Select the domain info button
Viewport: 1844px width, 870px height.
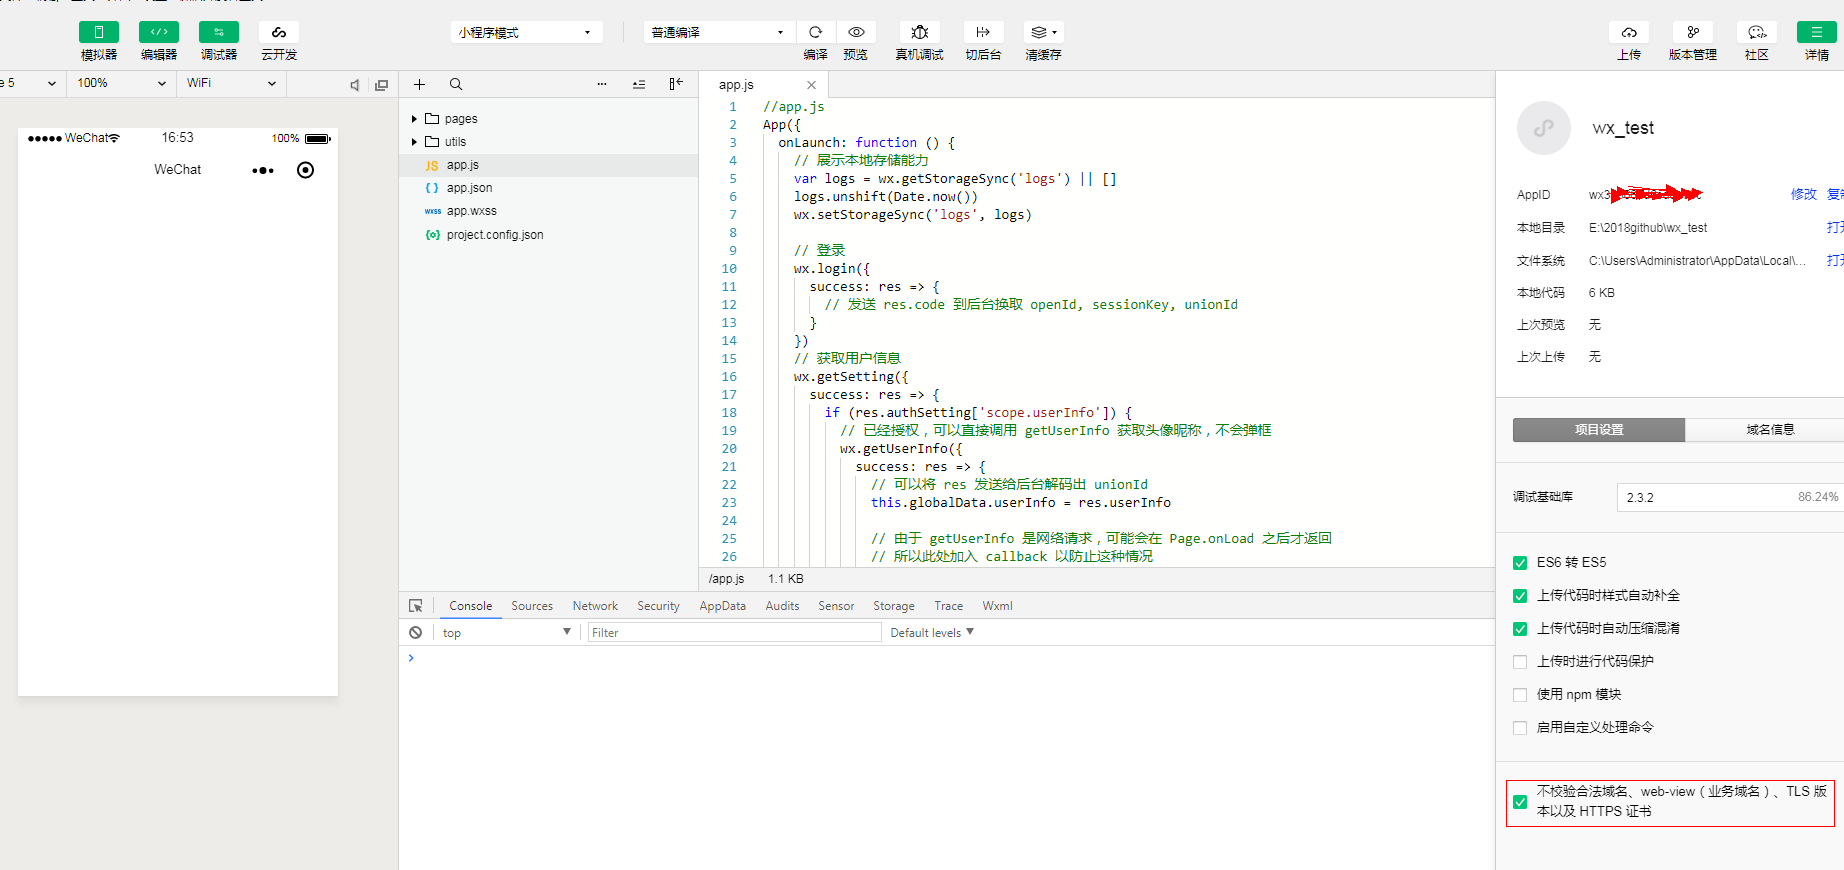(1769, 430)
